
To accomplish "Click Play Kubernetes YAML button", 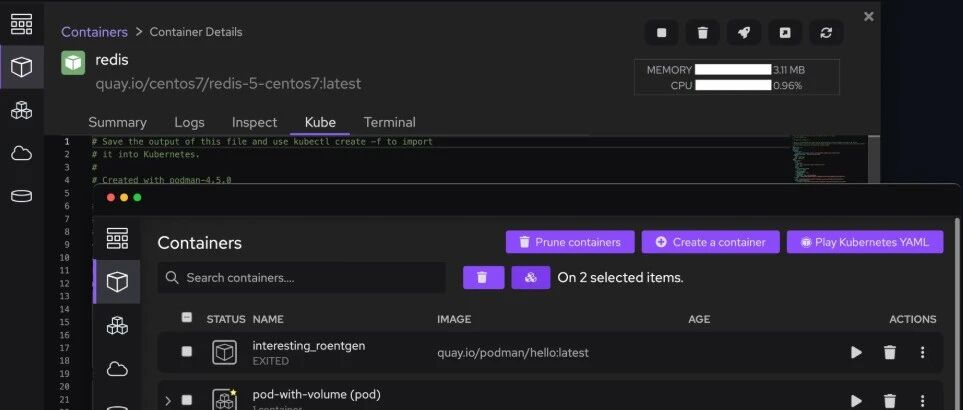I will tap(865, 242).
